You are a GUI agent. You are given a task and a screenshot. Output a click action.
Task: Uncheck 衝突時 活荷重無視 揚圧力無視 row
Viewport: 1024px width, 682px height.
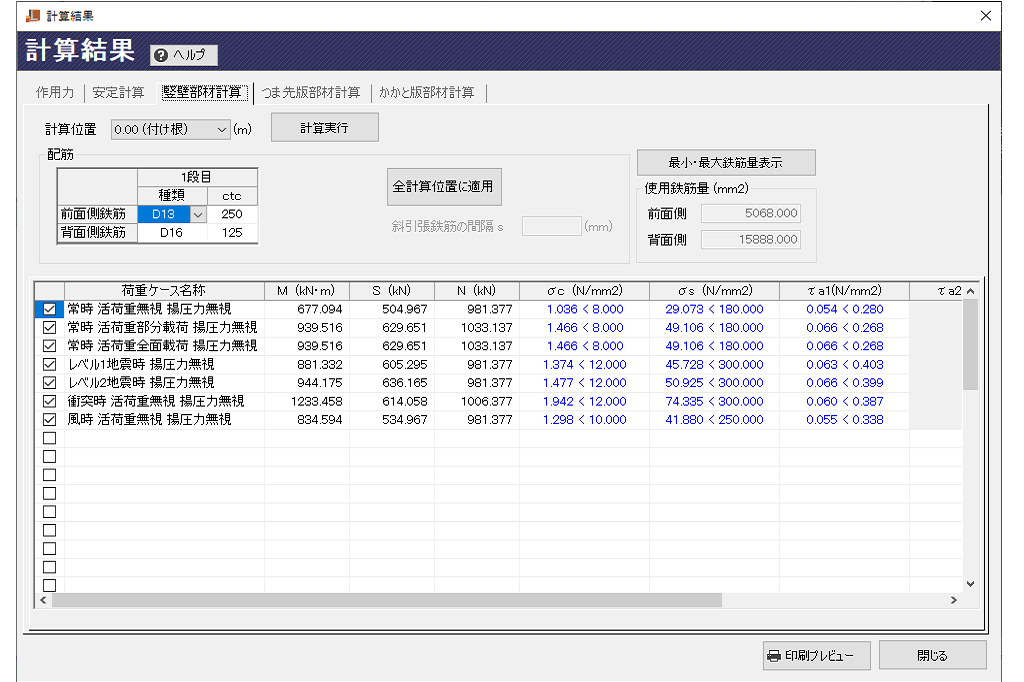coord(49,401)
